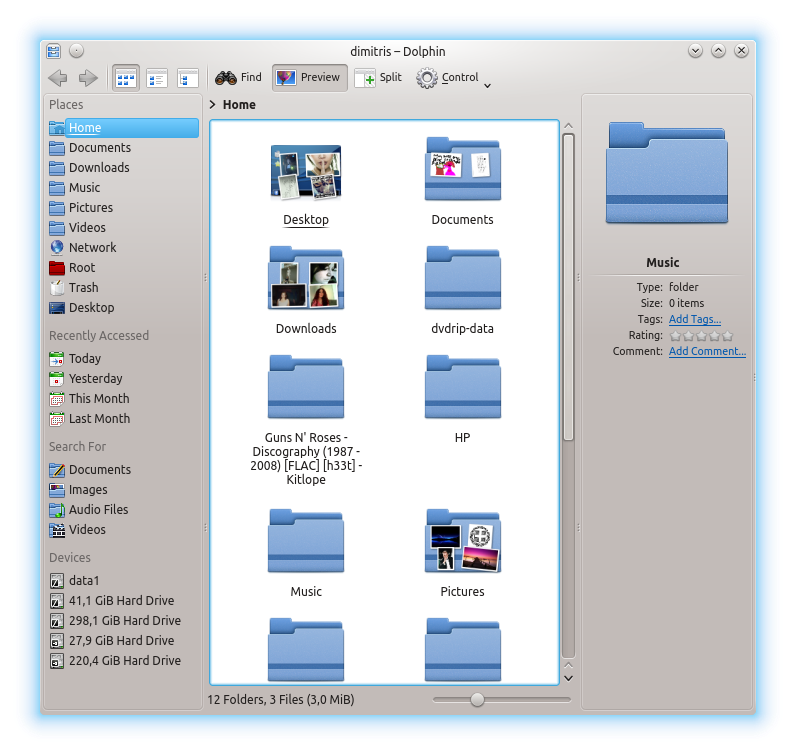Open Music in Places panel
Viewport: 796px width, 755px height.
point(123,188)
